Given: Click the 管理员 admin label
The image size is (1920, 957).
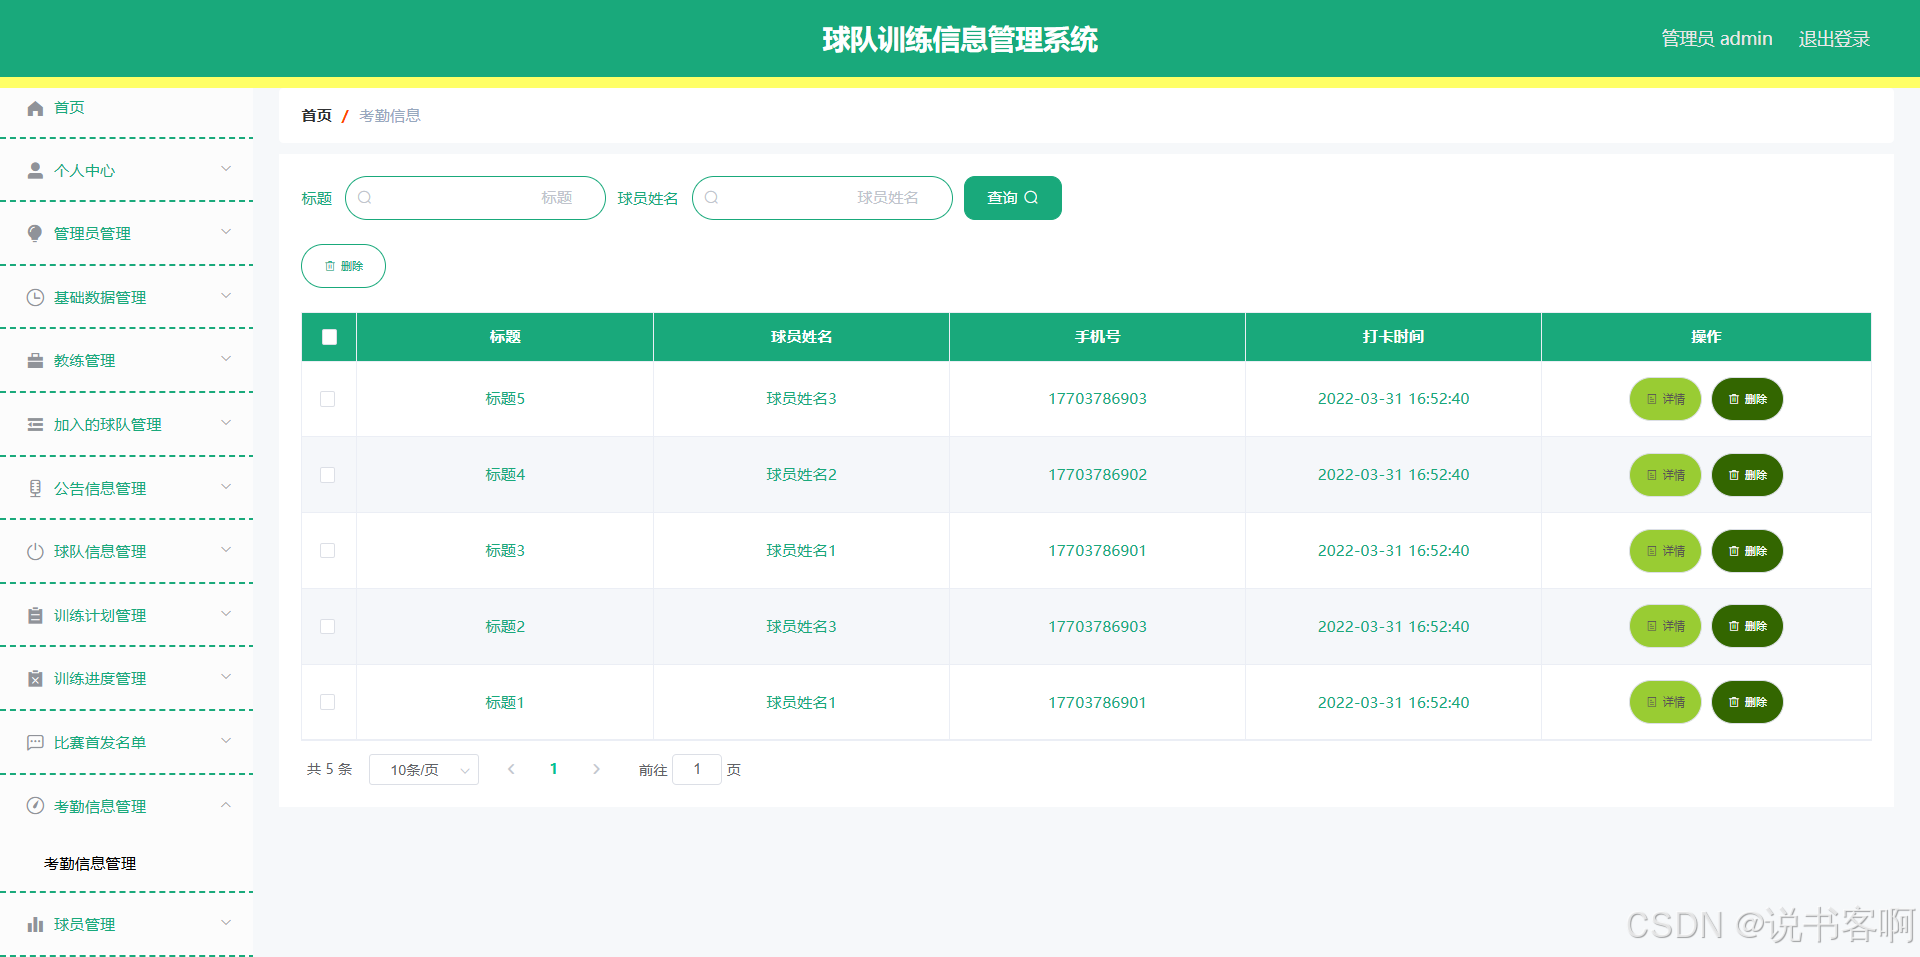Looking at the screenshot, I should tap(1717, 39).
